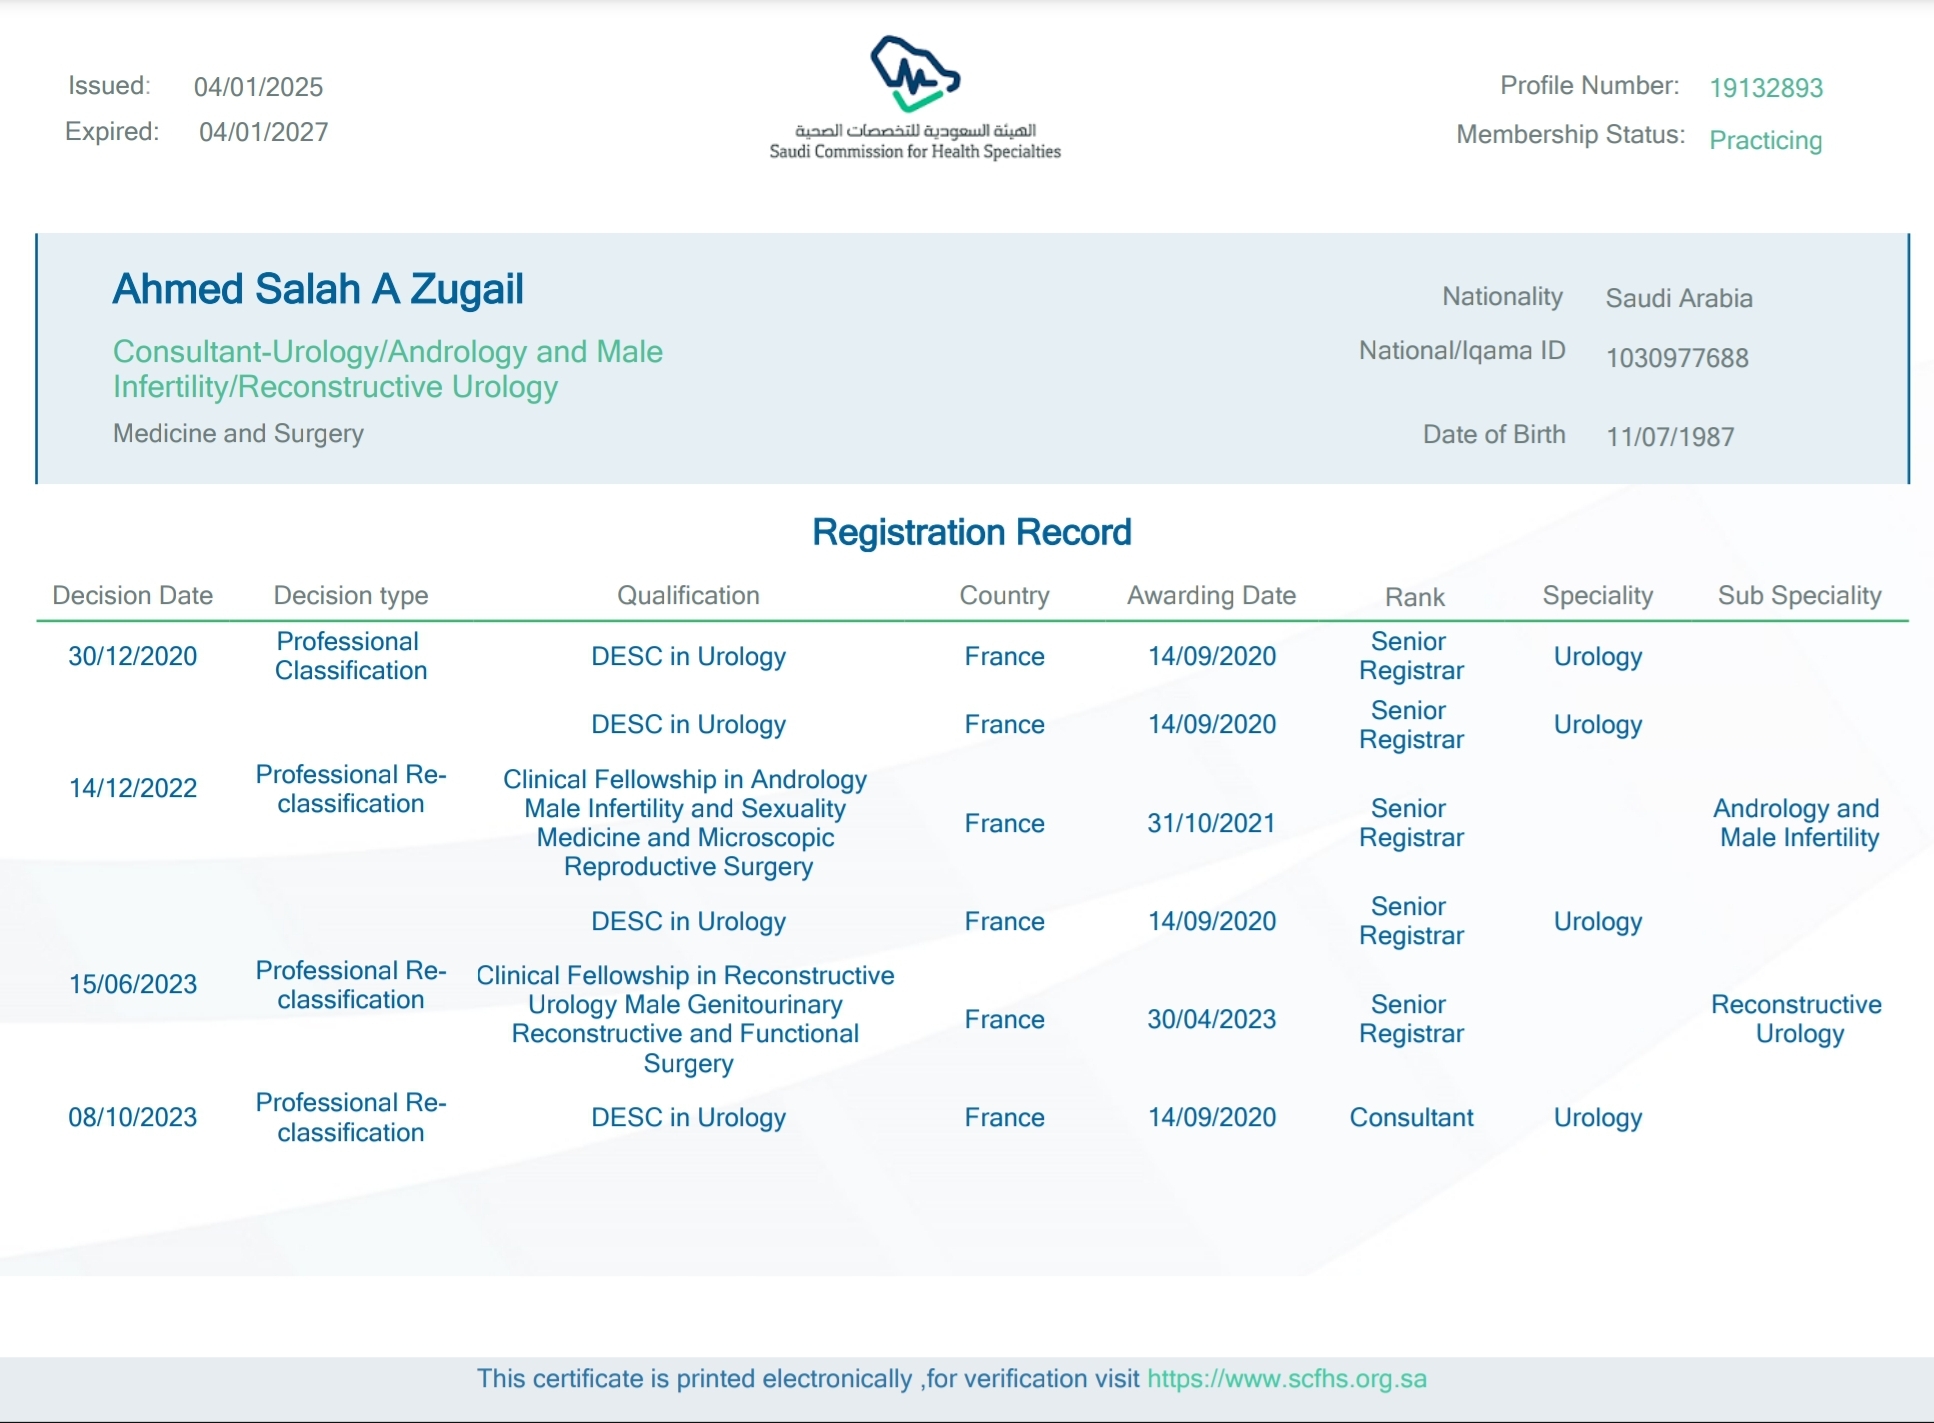
Task: Select the Practicing membership status text
Action: click(1765, 141)
